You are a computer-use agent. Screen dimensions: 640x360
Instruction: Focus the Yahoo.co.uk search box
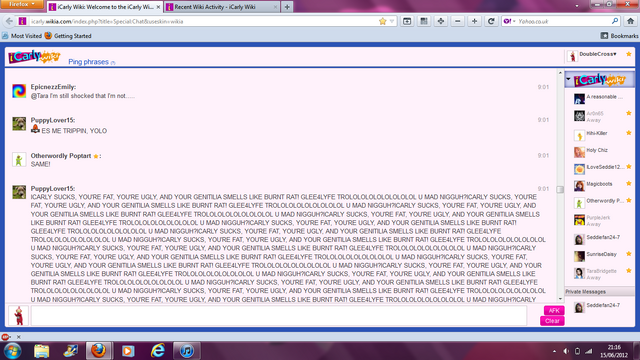563,21
